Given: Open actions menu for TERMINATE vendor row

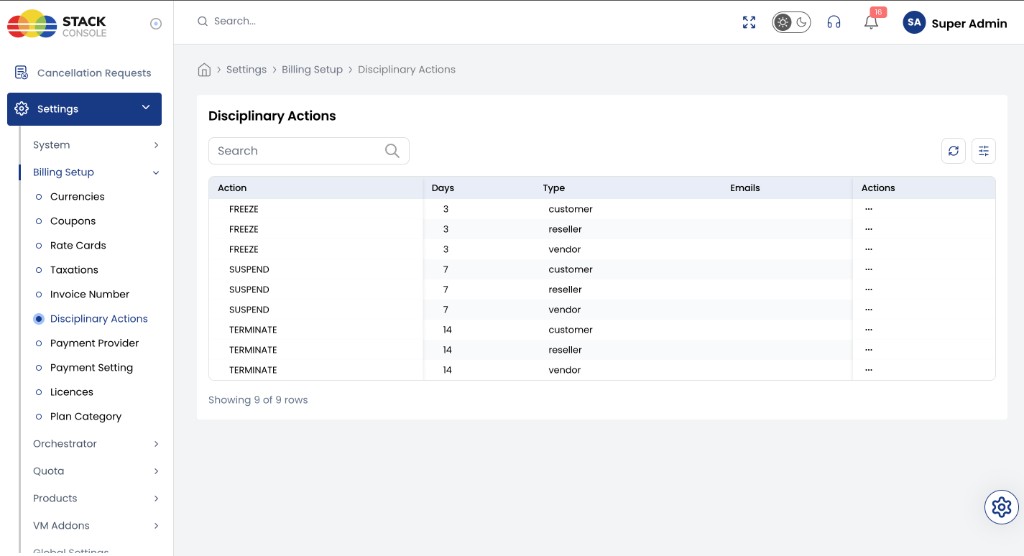Looking at the screenshot, I should tap(869, 370).
